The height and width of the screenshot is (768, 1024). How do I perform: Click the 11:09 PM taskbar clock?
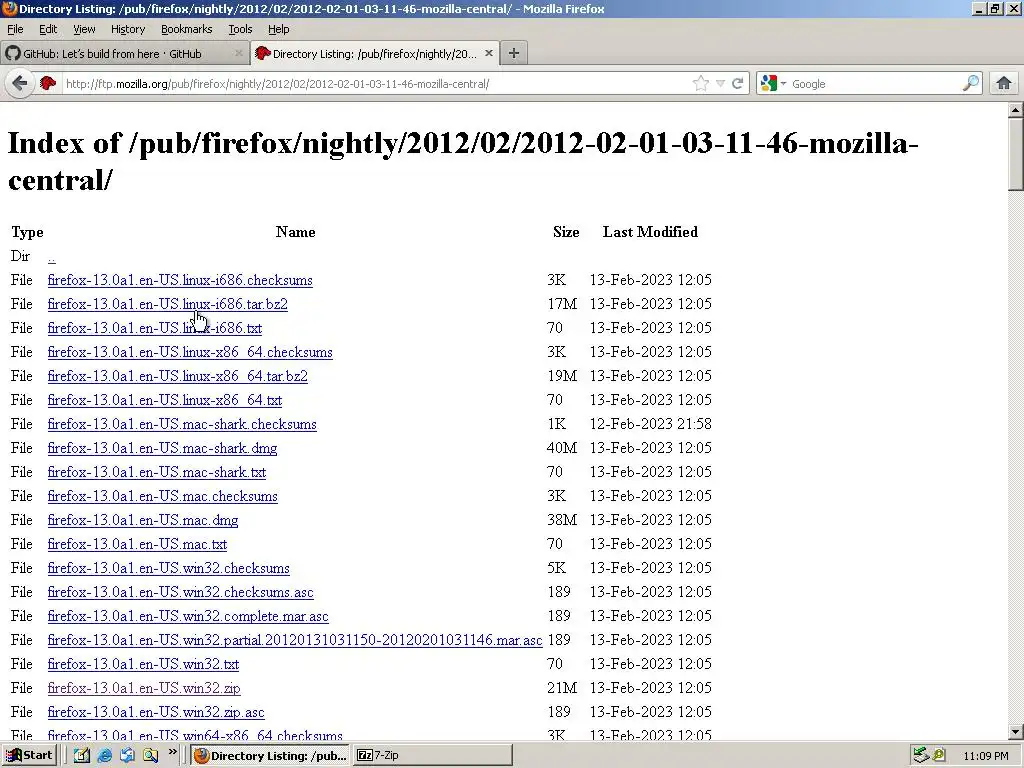tap(985, 756)
